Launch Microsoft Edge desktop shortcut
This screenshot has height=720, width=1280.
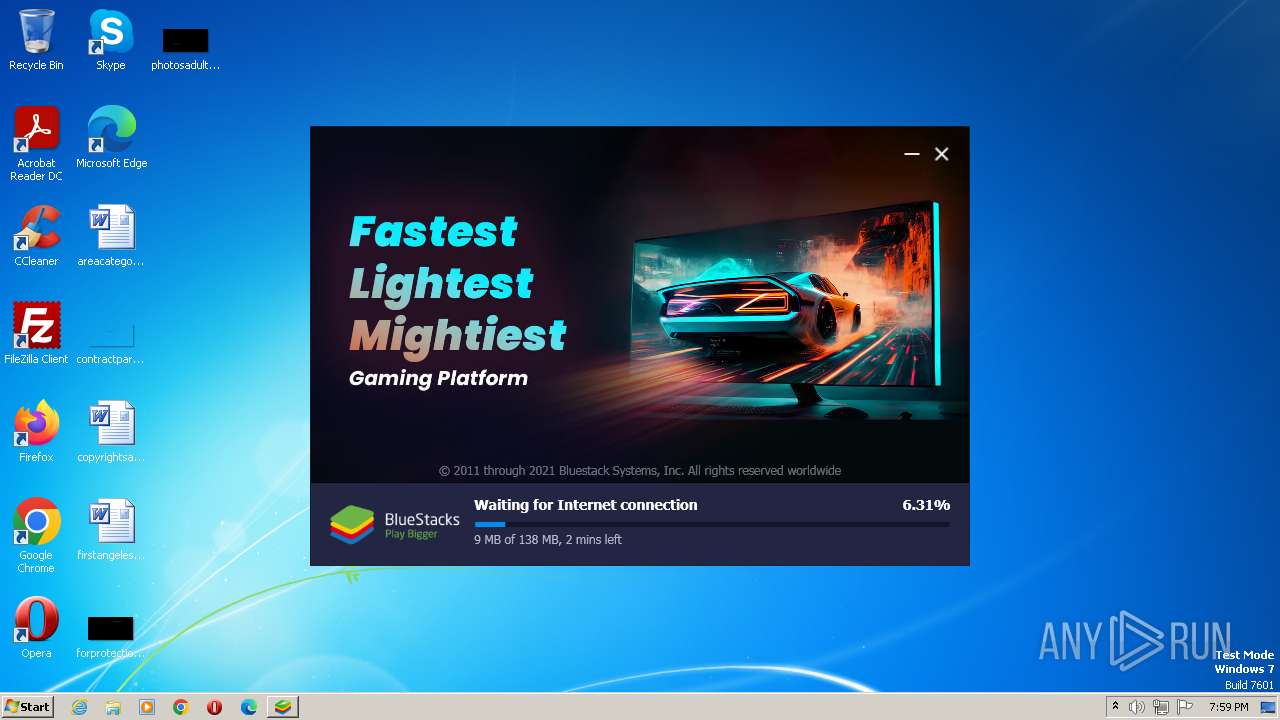[111, 137]
